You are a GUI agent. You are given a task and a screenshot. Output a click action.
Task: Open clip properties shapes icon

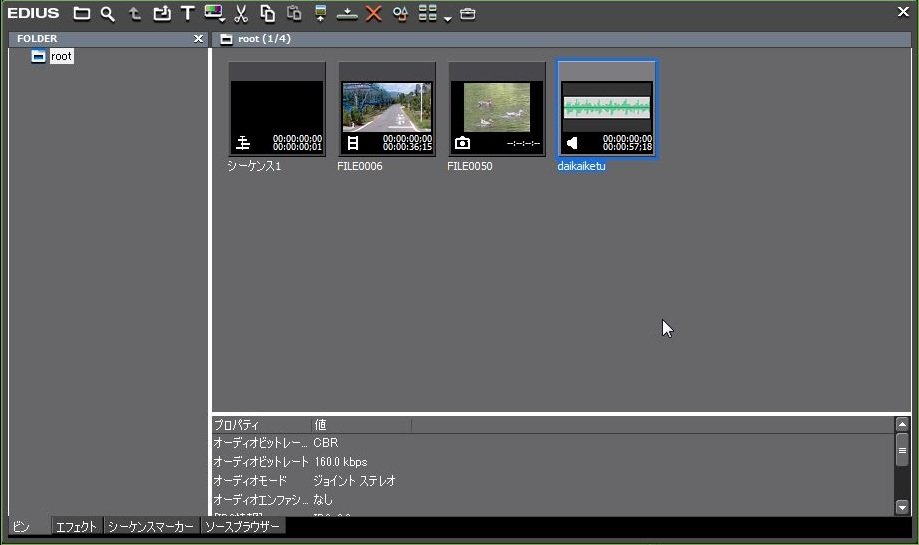click(400, 13)
